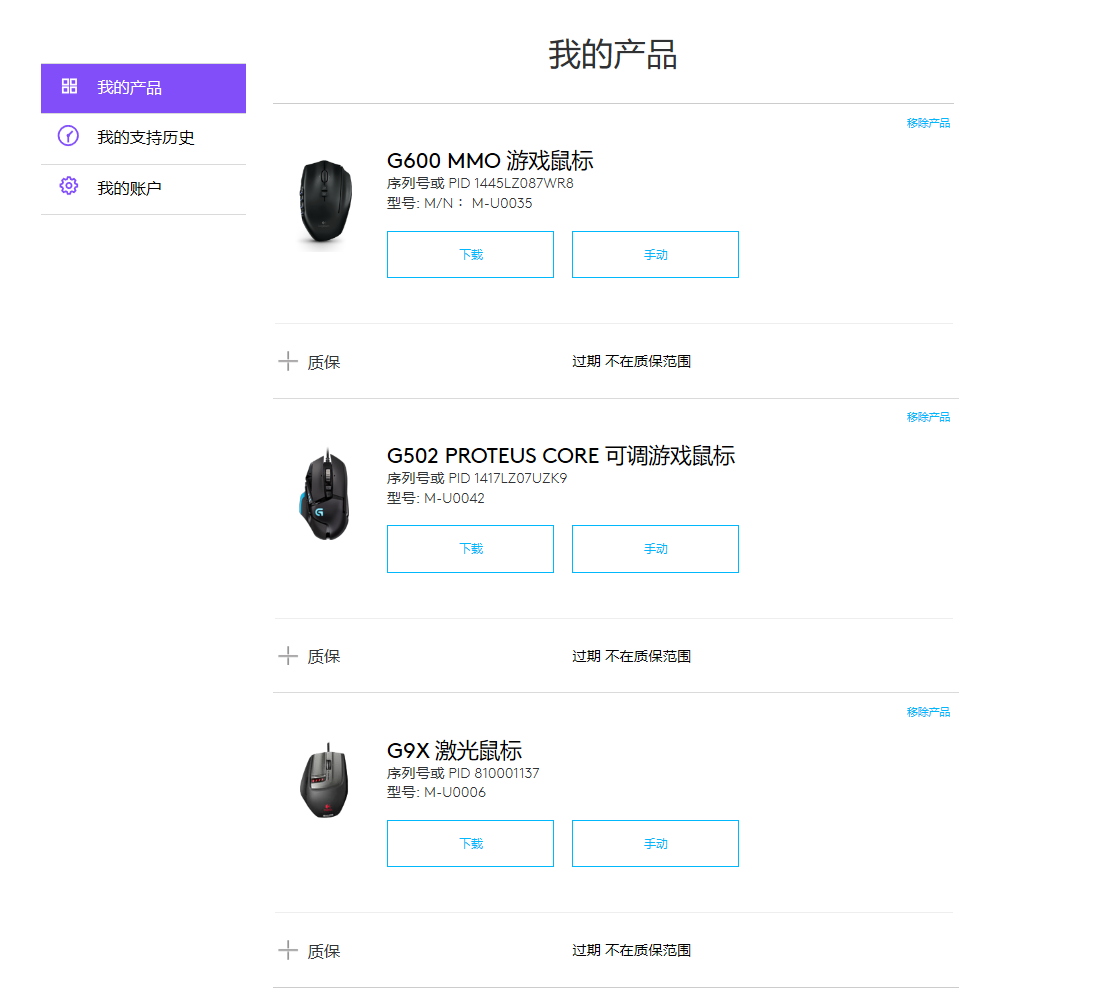Image resolution: width=1096 pixels, height=992 pixels.
Task: Click 手动 for the G9X laser mouse
Action: point(655,843)
